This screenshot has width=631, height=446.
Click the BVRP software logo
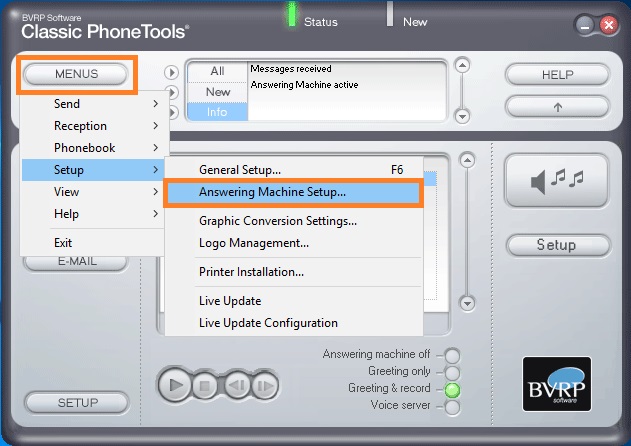coord(557,384)
